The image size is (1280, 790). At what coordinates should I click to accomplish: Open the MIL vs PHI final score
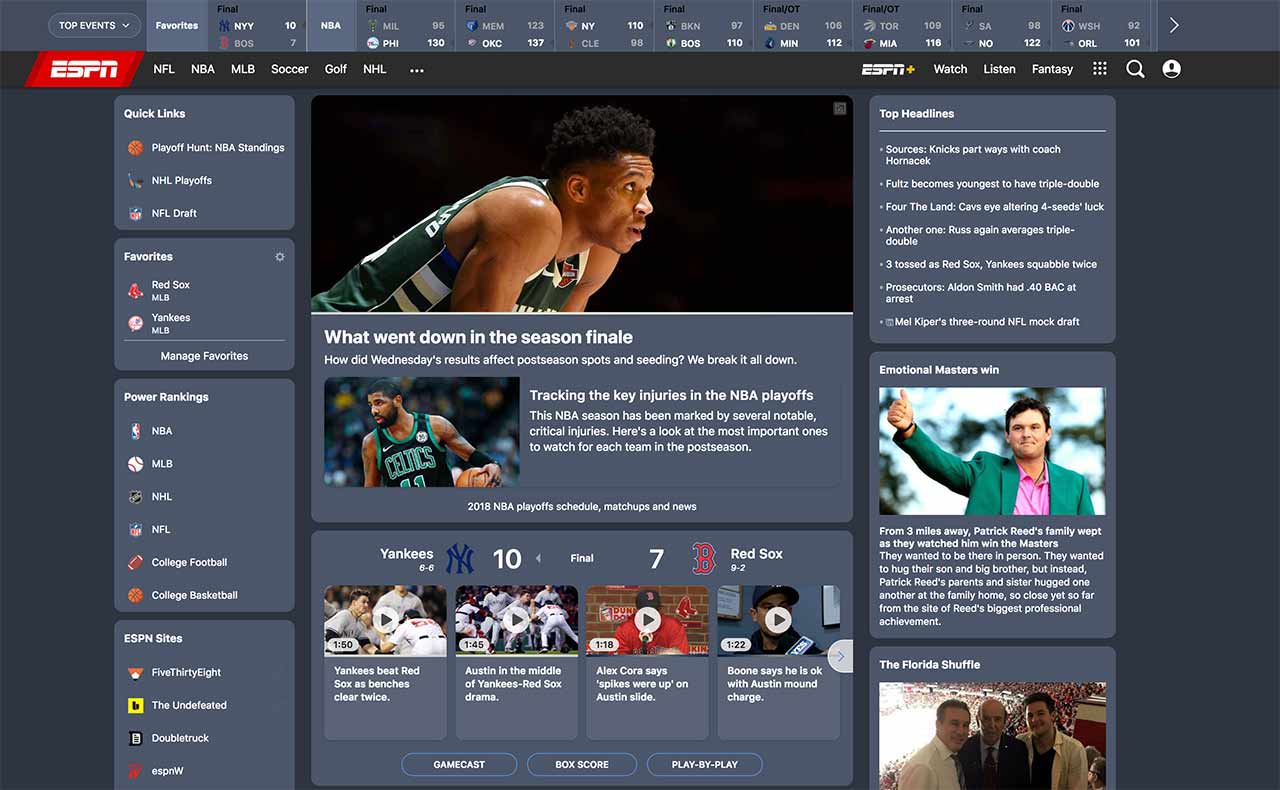pos(406,25)
